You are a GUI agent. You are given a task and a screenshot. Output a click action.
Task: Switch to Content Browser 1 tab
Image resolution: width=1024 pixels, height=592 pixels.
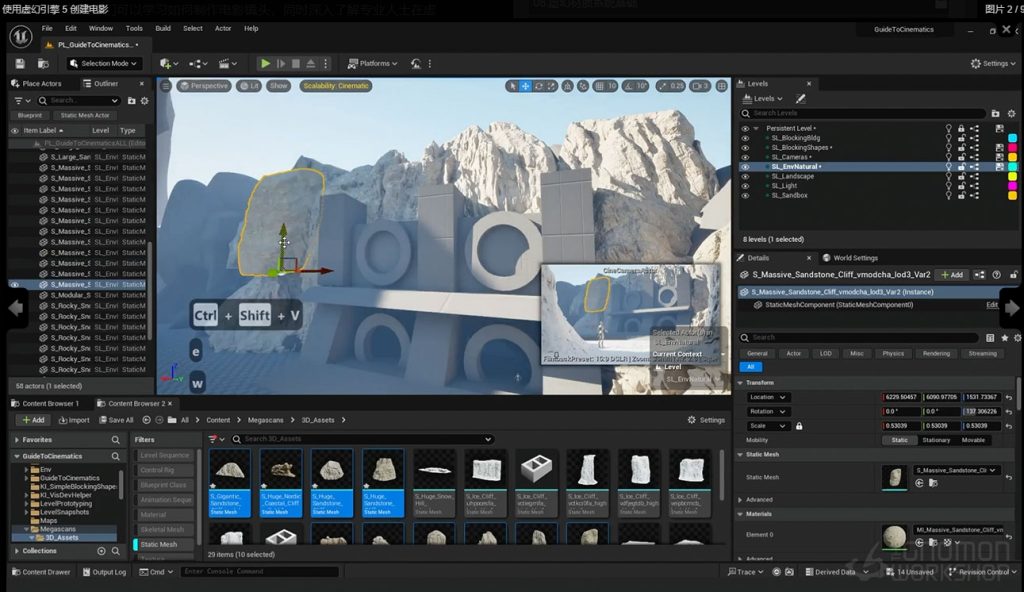[x=46, y=404]
